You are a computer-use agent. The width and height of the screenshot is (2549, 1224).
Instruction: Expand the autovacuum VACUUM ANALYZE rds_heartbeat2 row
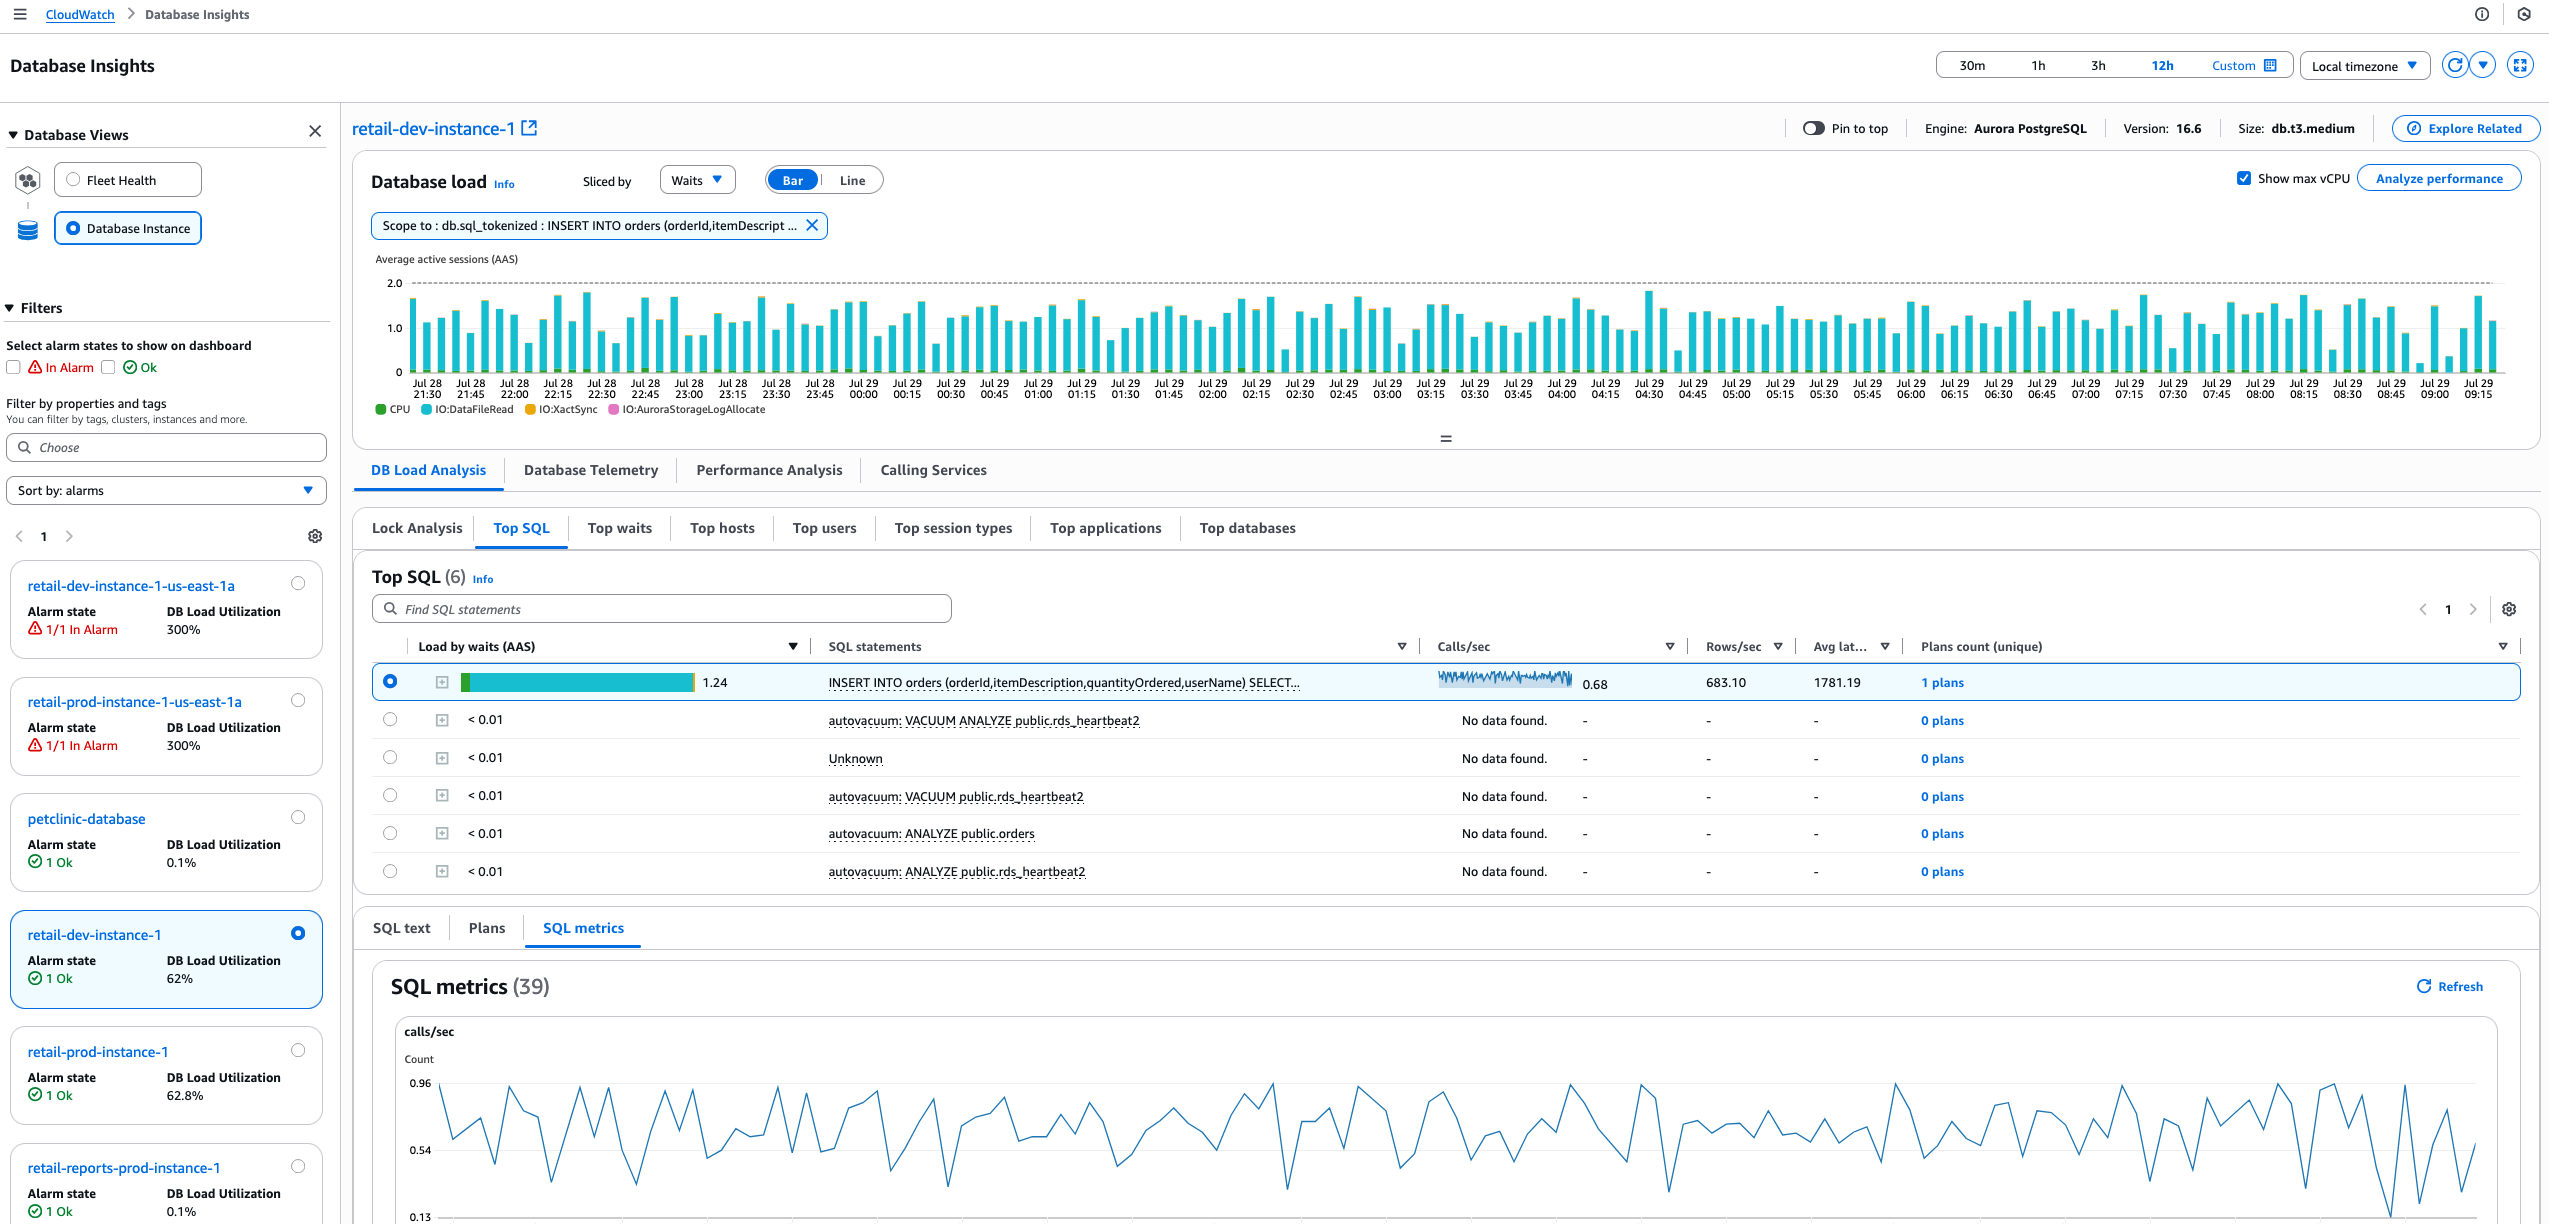[441, 718]
